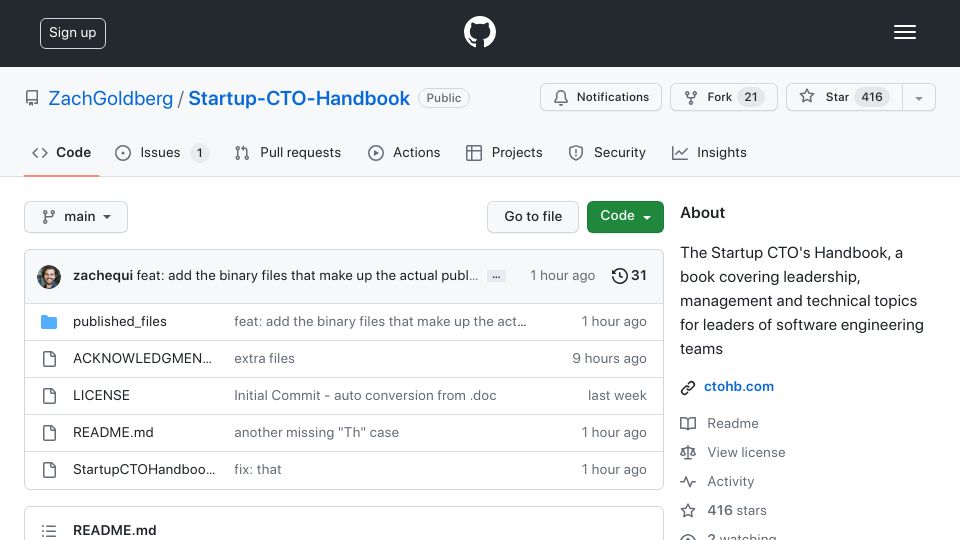Open the published_files folder
The image size is (960, 540).
[120, 321]
